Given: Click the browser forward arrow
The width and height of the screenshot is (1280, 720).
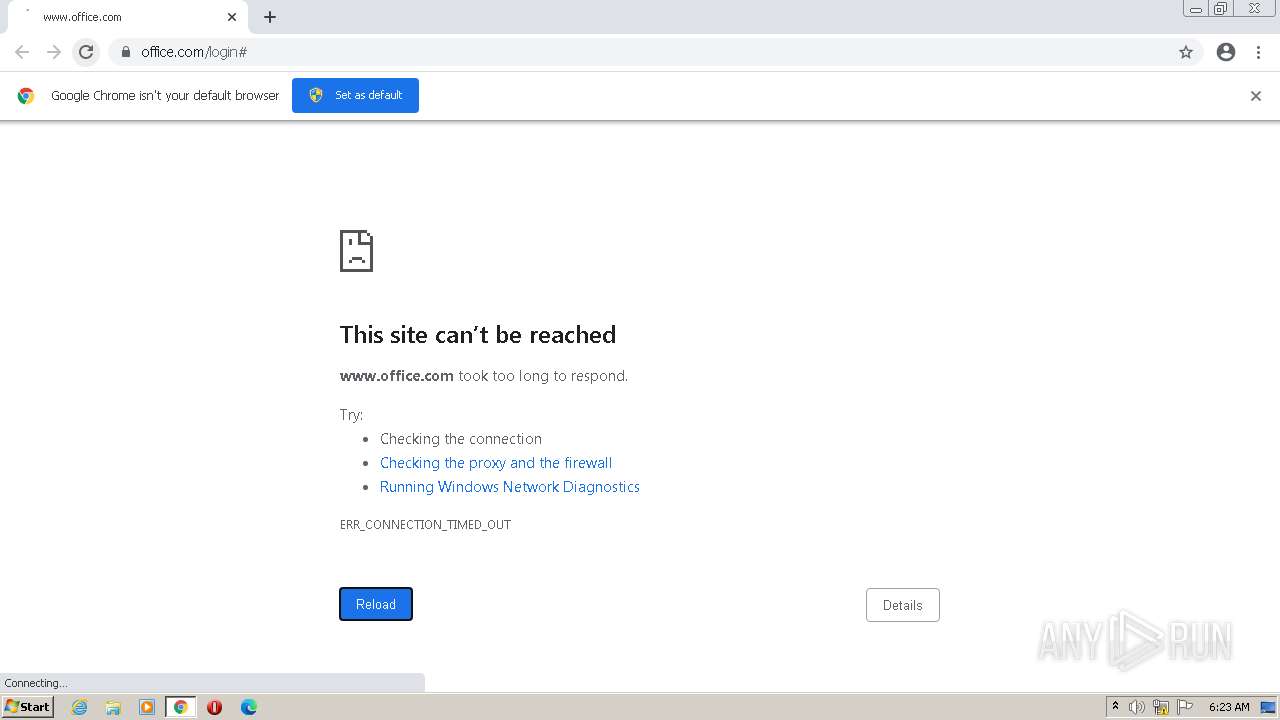Looking at the screenshot, I should click(x=54, y=52).
